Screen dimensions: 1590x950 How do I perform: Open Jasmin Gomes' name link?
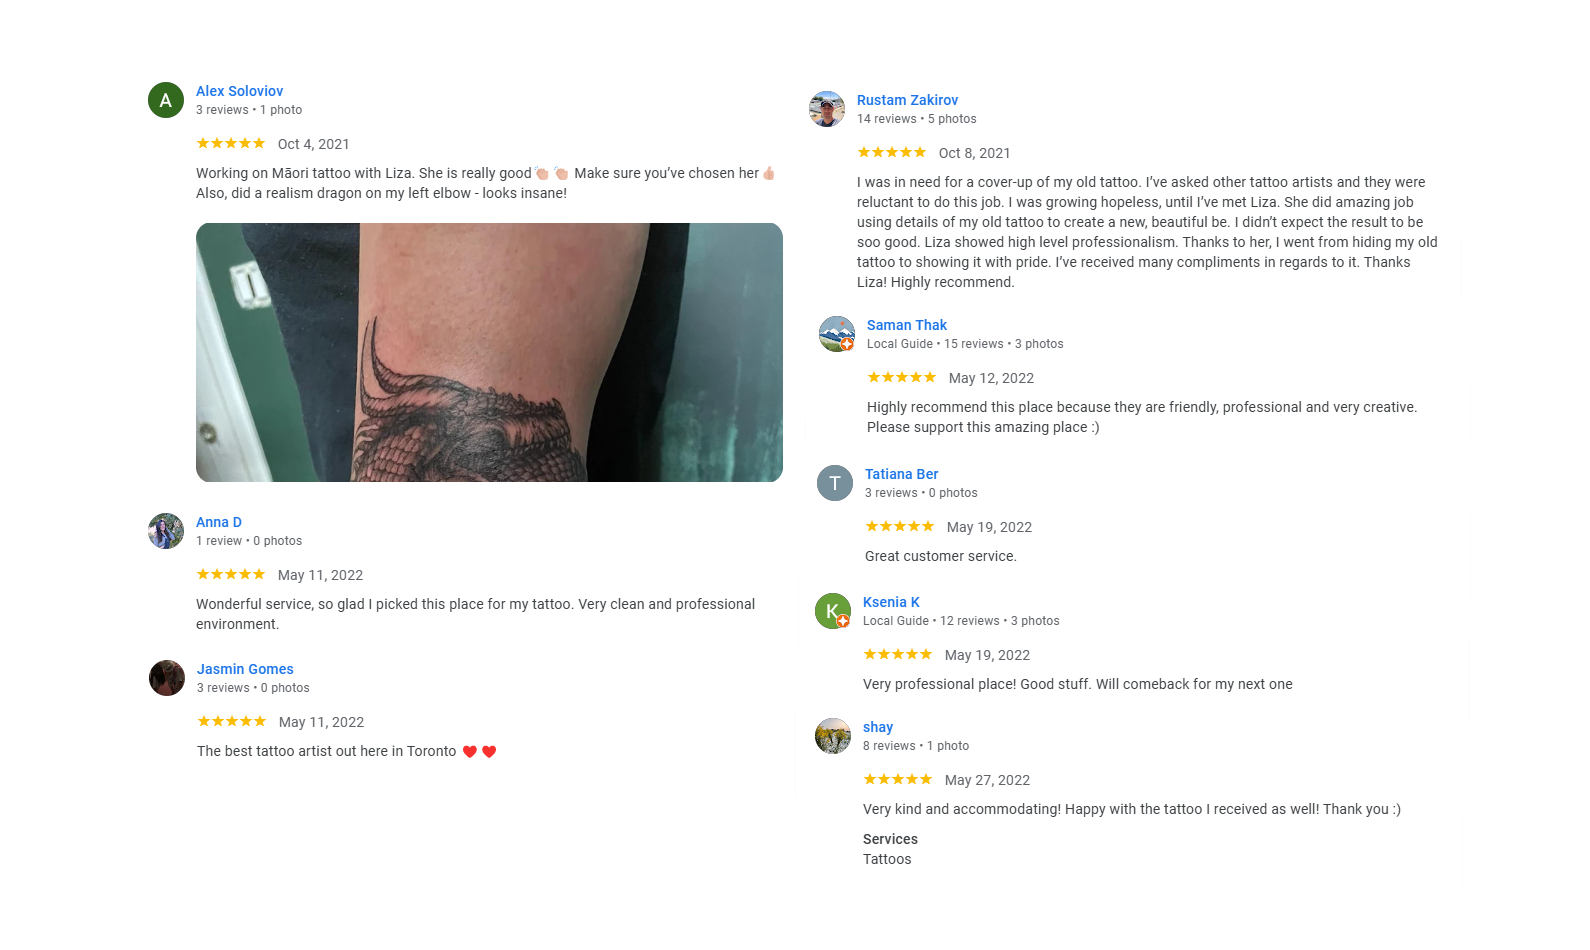point(245,669)
